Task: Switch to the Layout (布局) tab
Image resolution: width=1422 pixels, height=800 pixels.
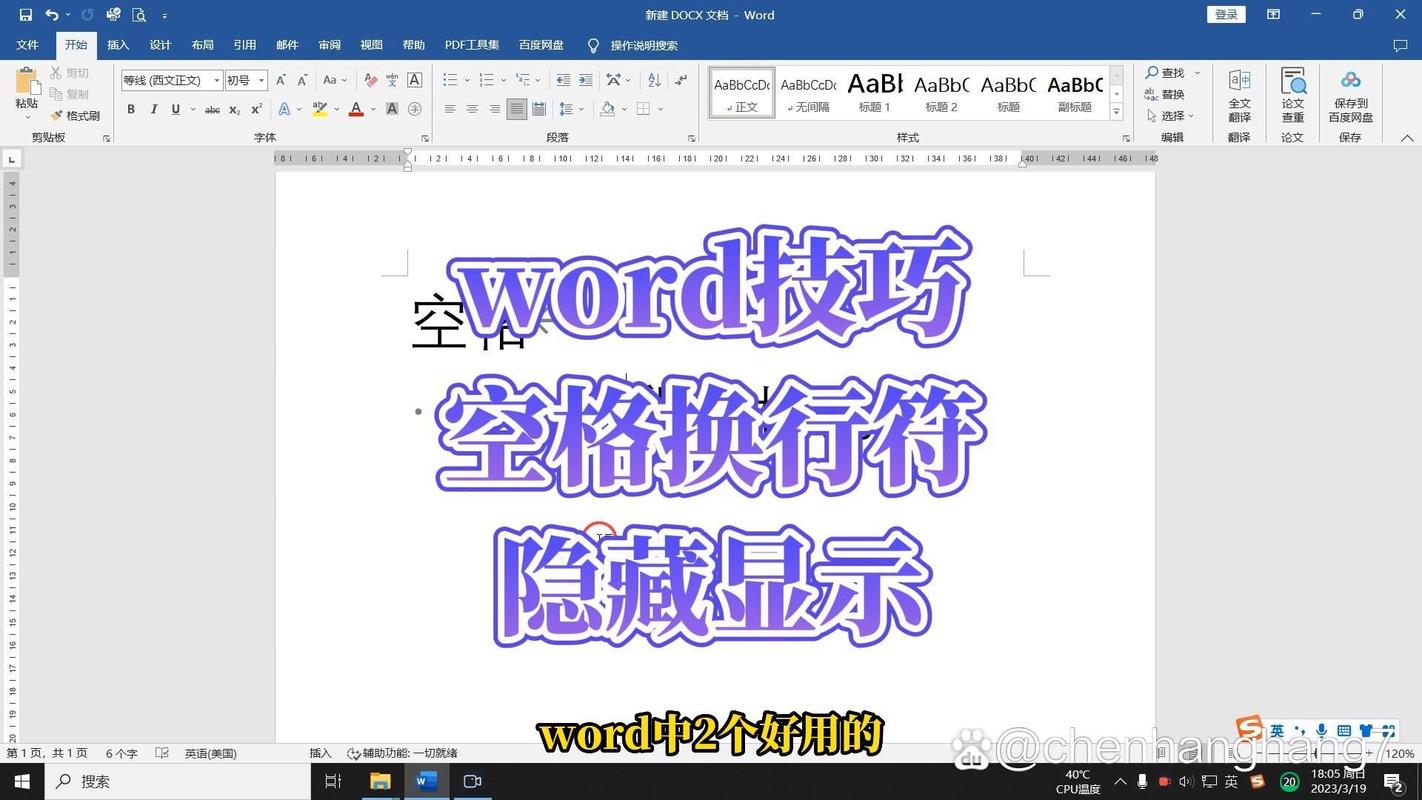Action: tap(202, 45)
